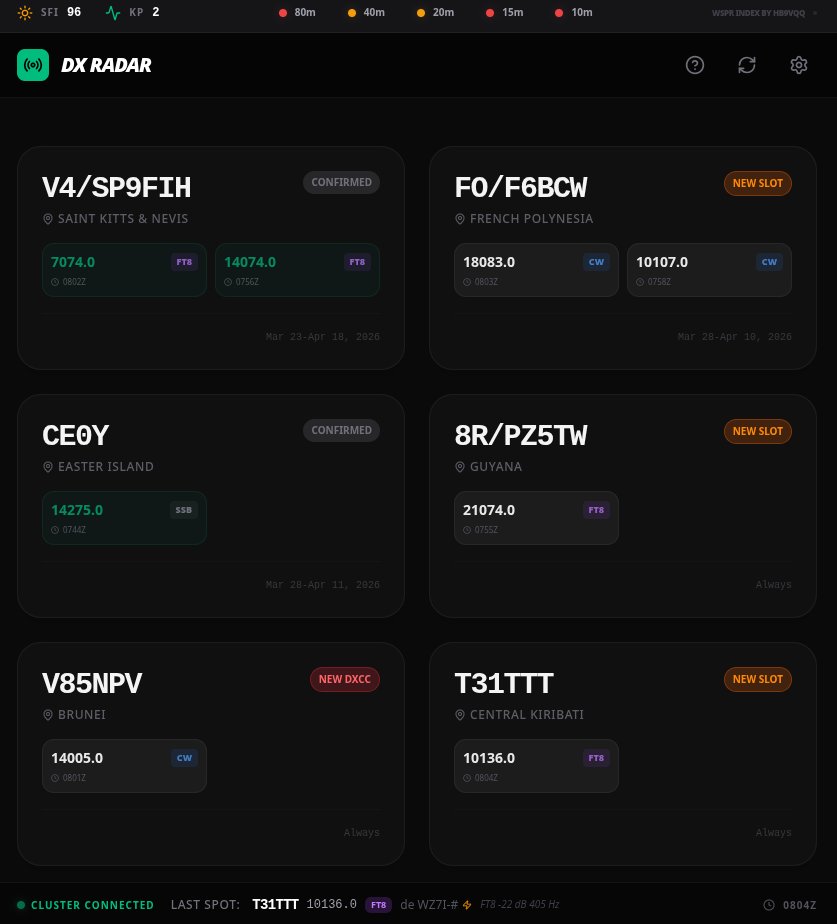Select the 21074.0 FT8 Guyana spot
The height and width of the screenshot is (924, 837).
click(536, 518)
